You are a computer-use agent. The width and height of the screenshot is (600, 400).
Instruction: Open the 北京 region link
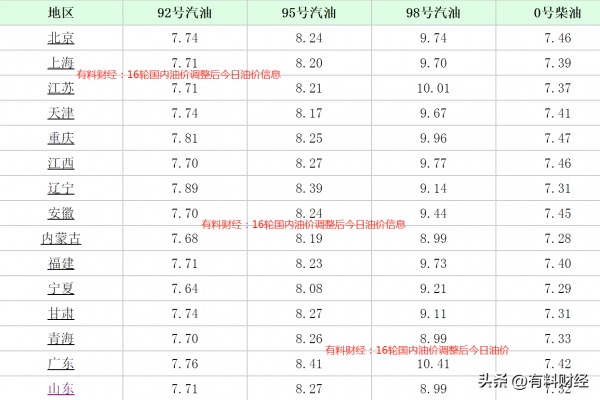click(61, 37)
